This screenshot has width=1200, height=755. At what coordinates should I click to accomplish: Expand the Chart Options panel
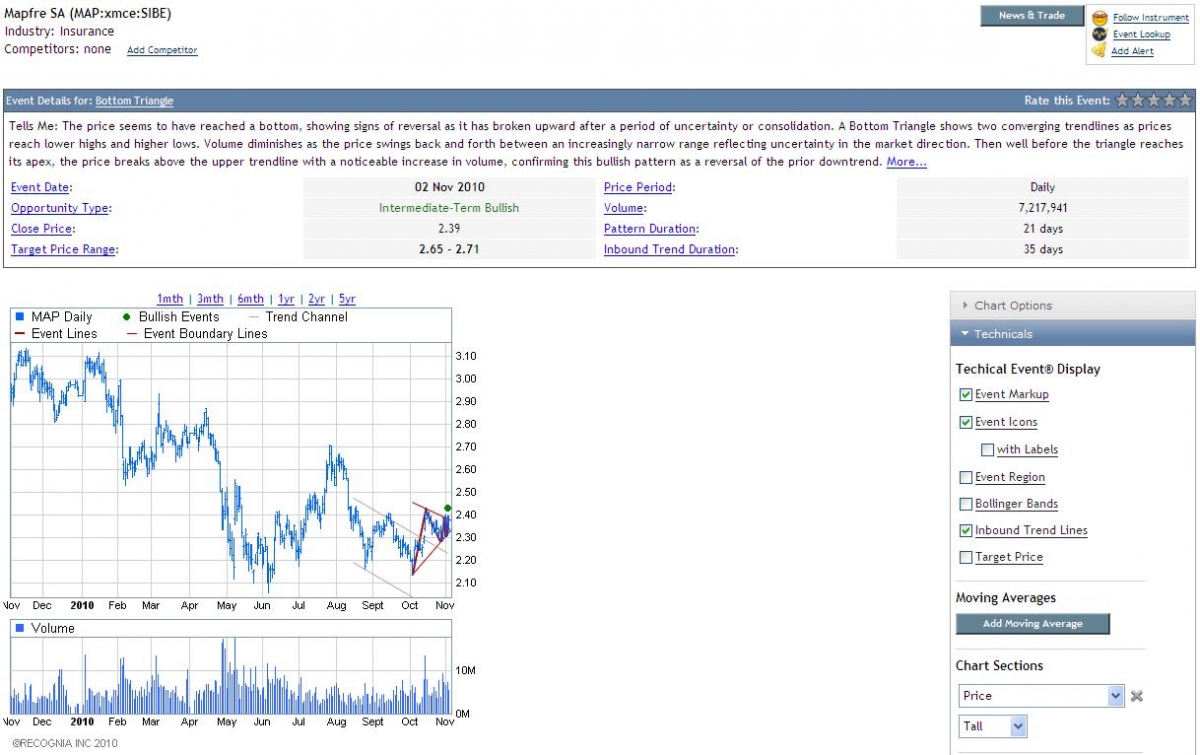point(1072,306)
